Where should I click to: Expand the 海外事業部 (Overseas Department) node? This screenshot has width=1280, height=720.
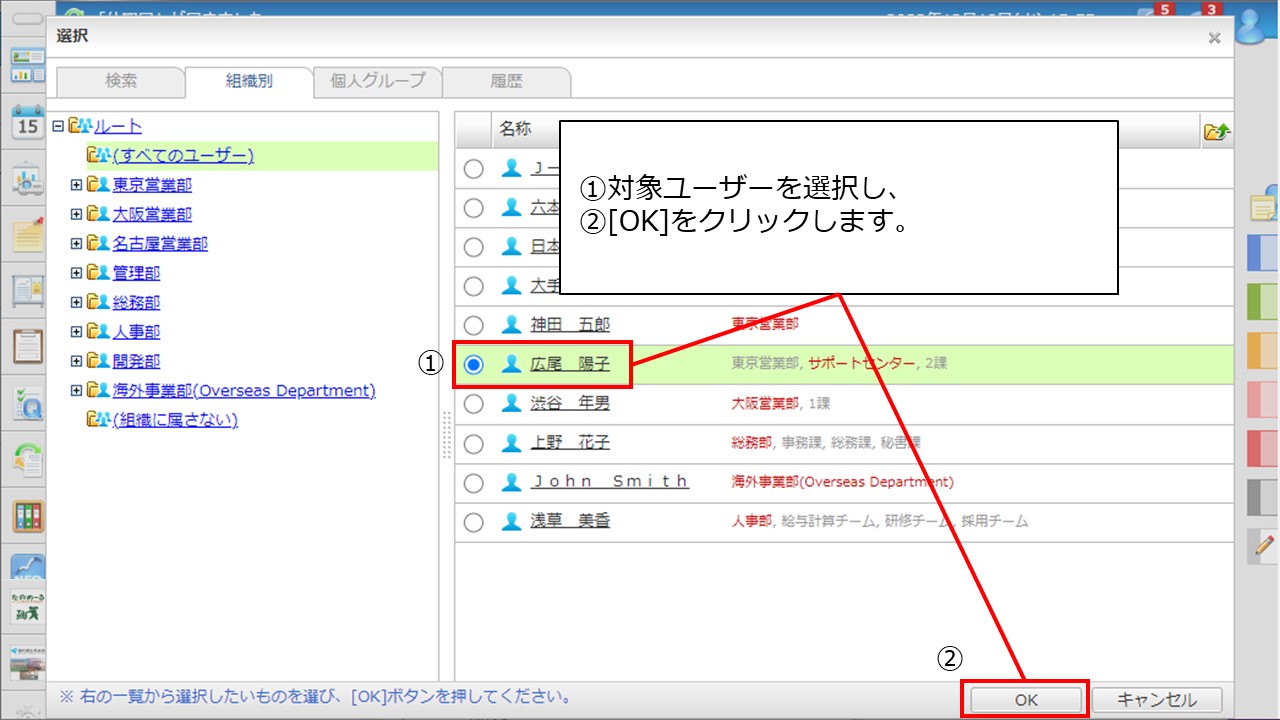[76, 391]
